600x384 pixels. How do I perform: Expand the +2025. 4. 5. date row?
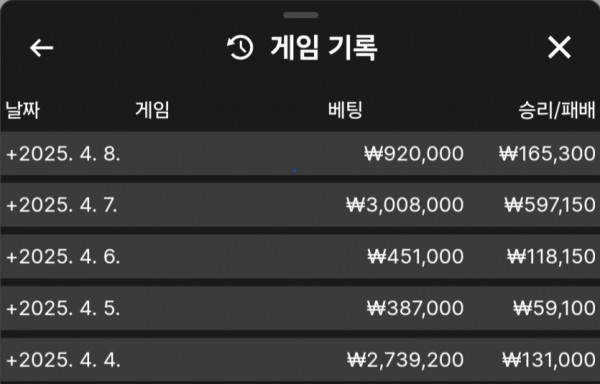click(x=300, y=308)
